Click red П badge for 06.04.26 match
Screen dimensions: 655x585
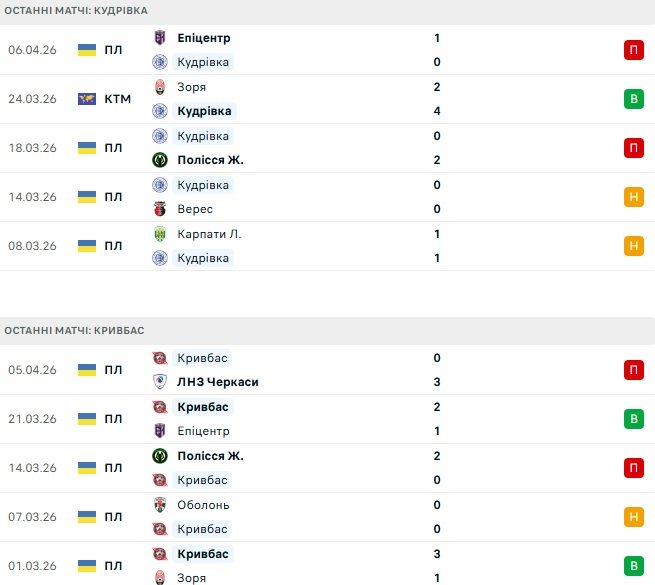[x=633, y=50]
